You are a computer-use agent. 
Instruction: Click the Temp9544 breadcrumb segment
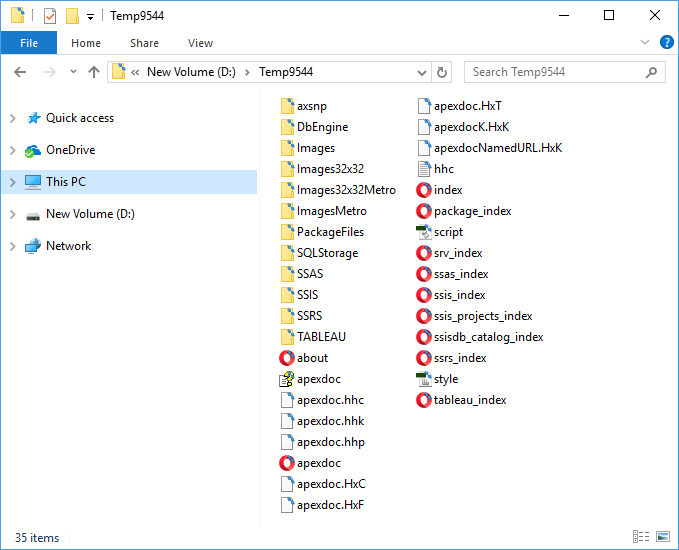[x=286, y=72]
